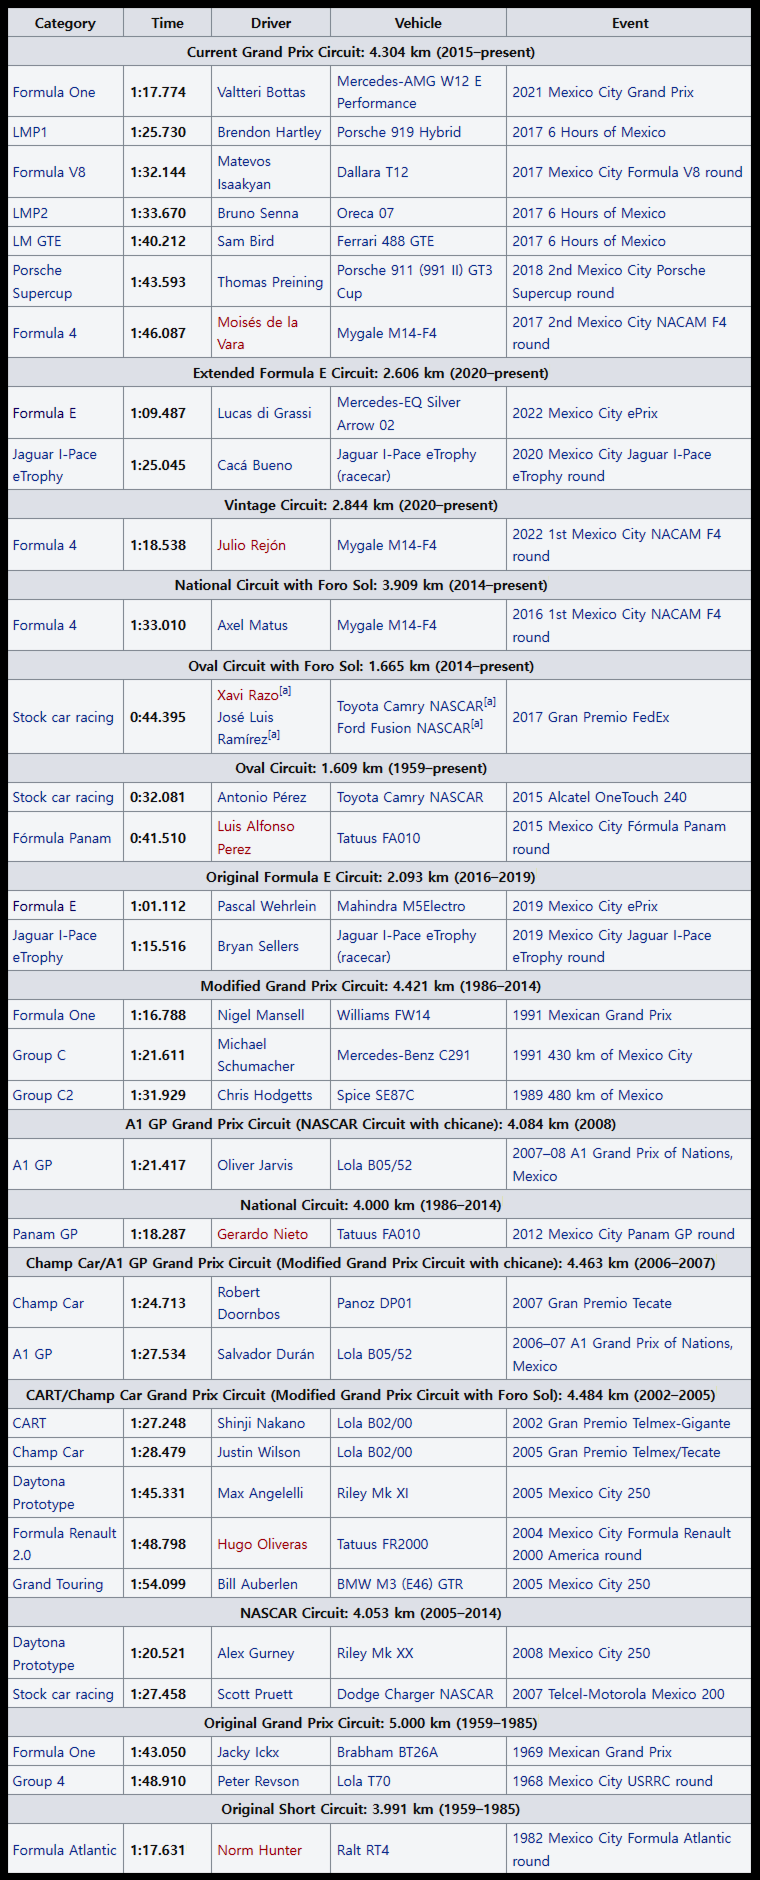Open the Porsche Supercup category link
760x1880 pixels.
pyautogui.click(x=42, y=282)
